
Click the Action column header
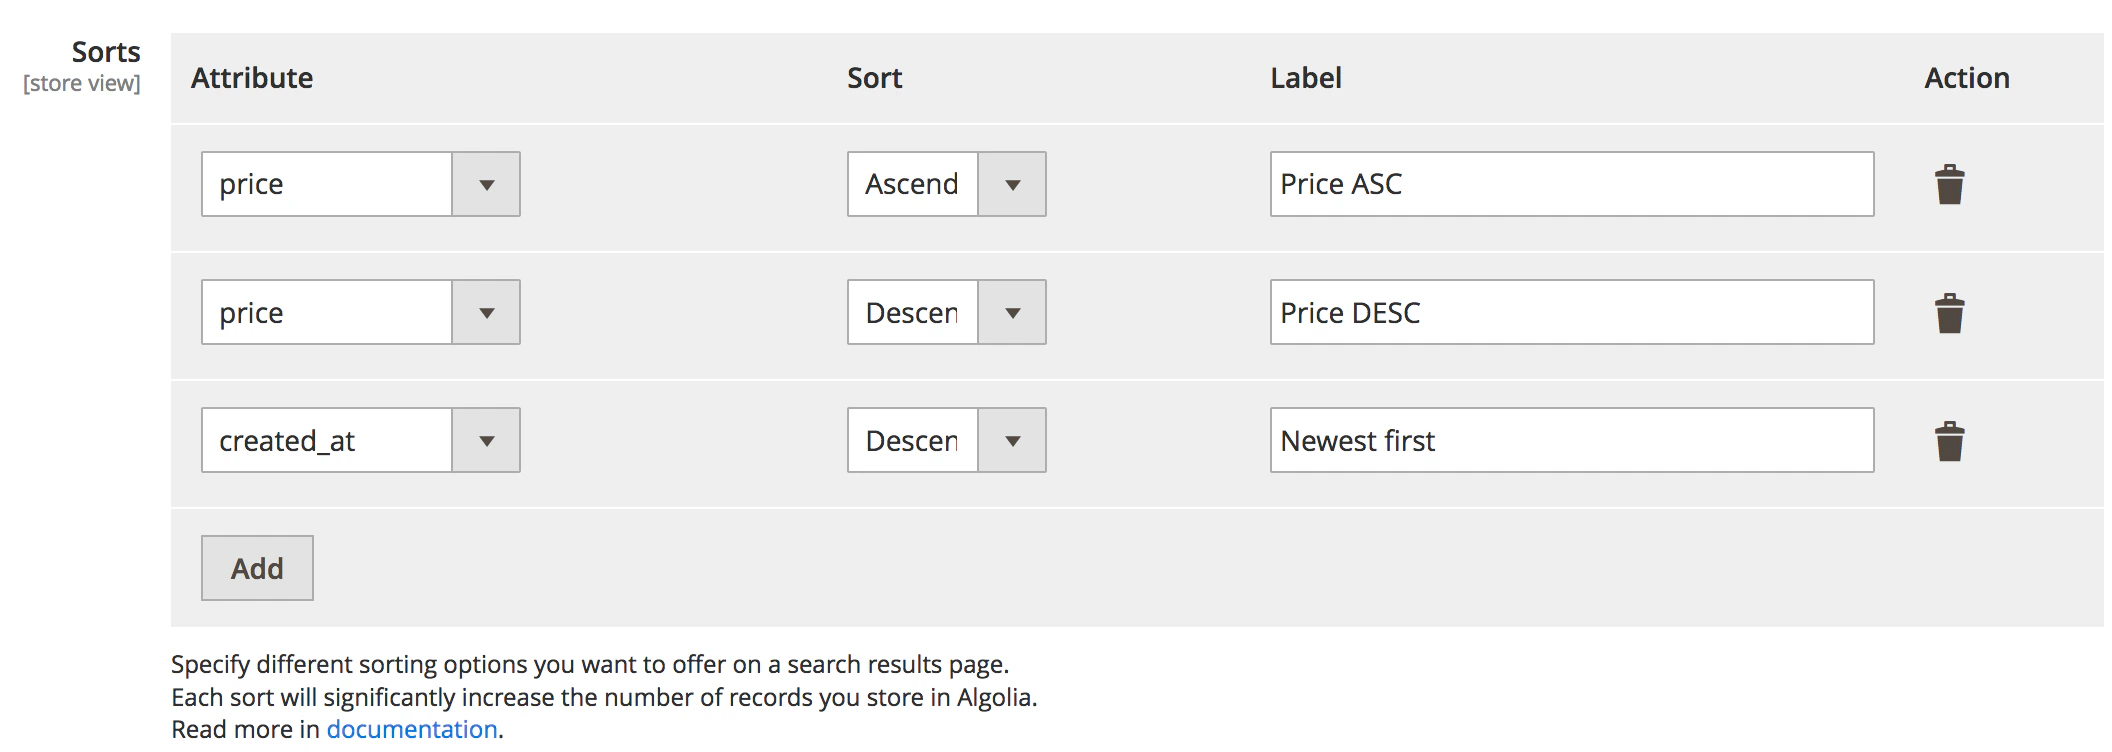tap(1967, 77)
